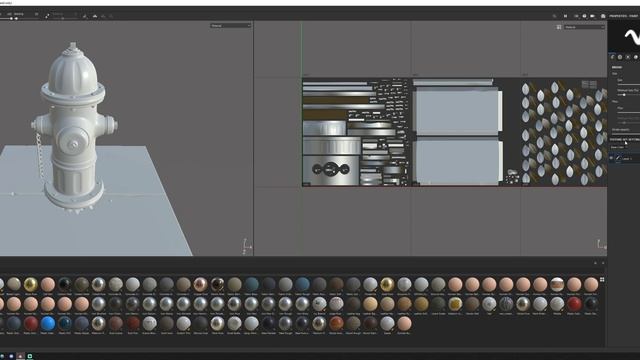The height and width of the screenshot is (360, 640).
Task: Close the shelf panel with the X icon
Action: (x=603, y=263)
